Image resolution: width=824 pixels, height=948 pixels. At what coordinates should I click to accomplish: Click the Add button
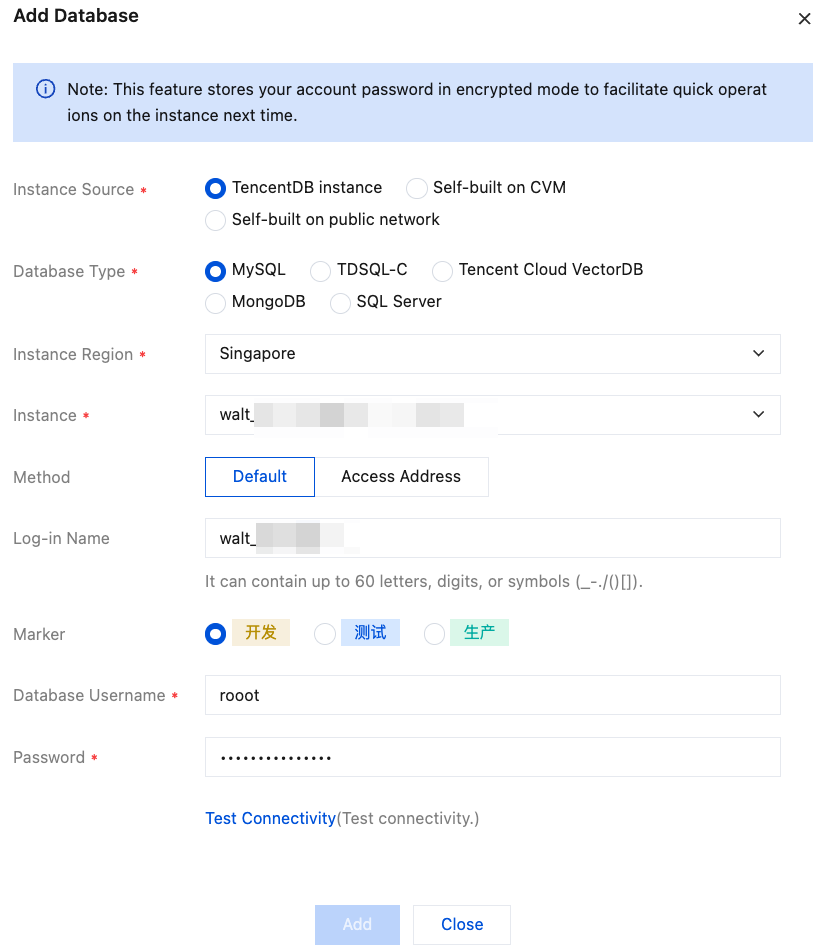click(357, 925)
